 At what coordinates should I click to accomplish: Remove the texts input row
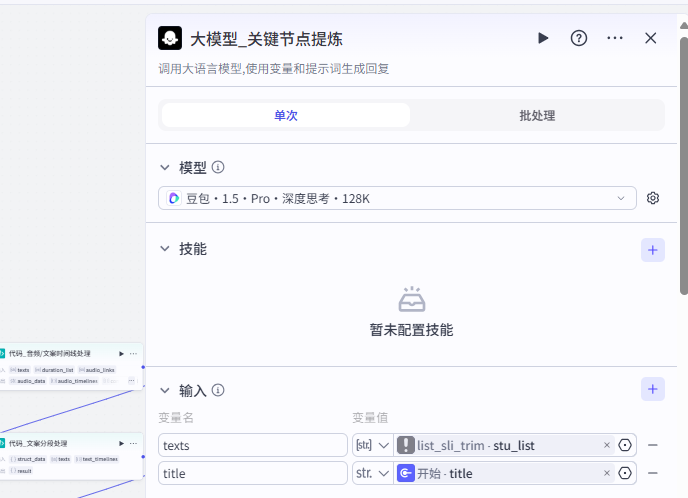653,445
